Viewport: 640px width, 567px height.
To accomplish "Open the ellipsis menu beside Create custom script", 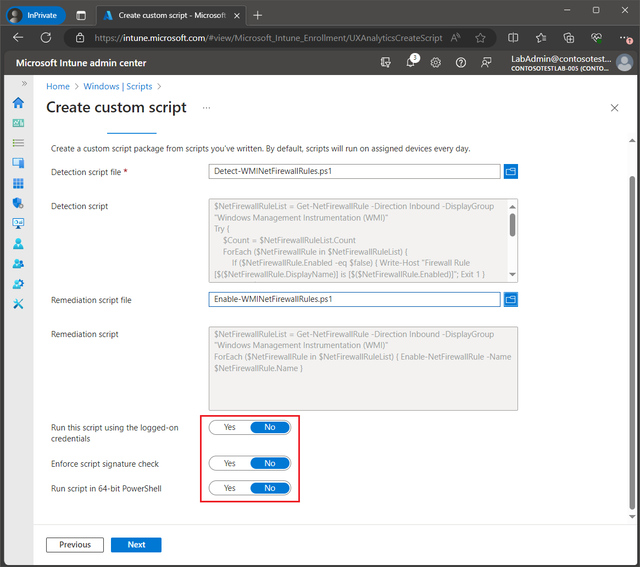I will 207,108.
